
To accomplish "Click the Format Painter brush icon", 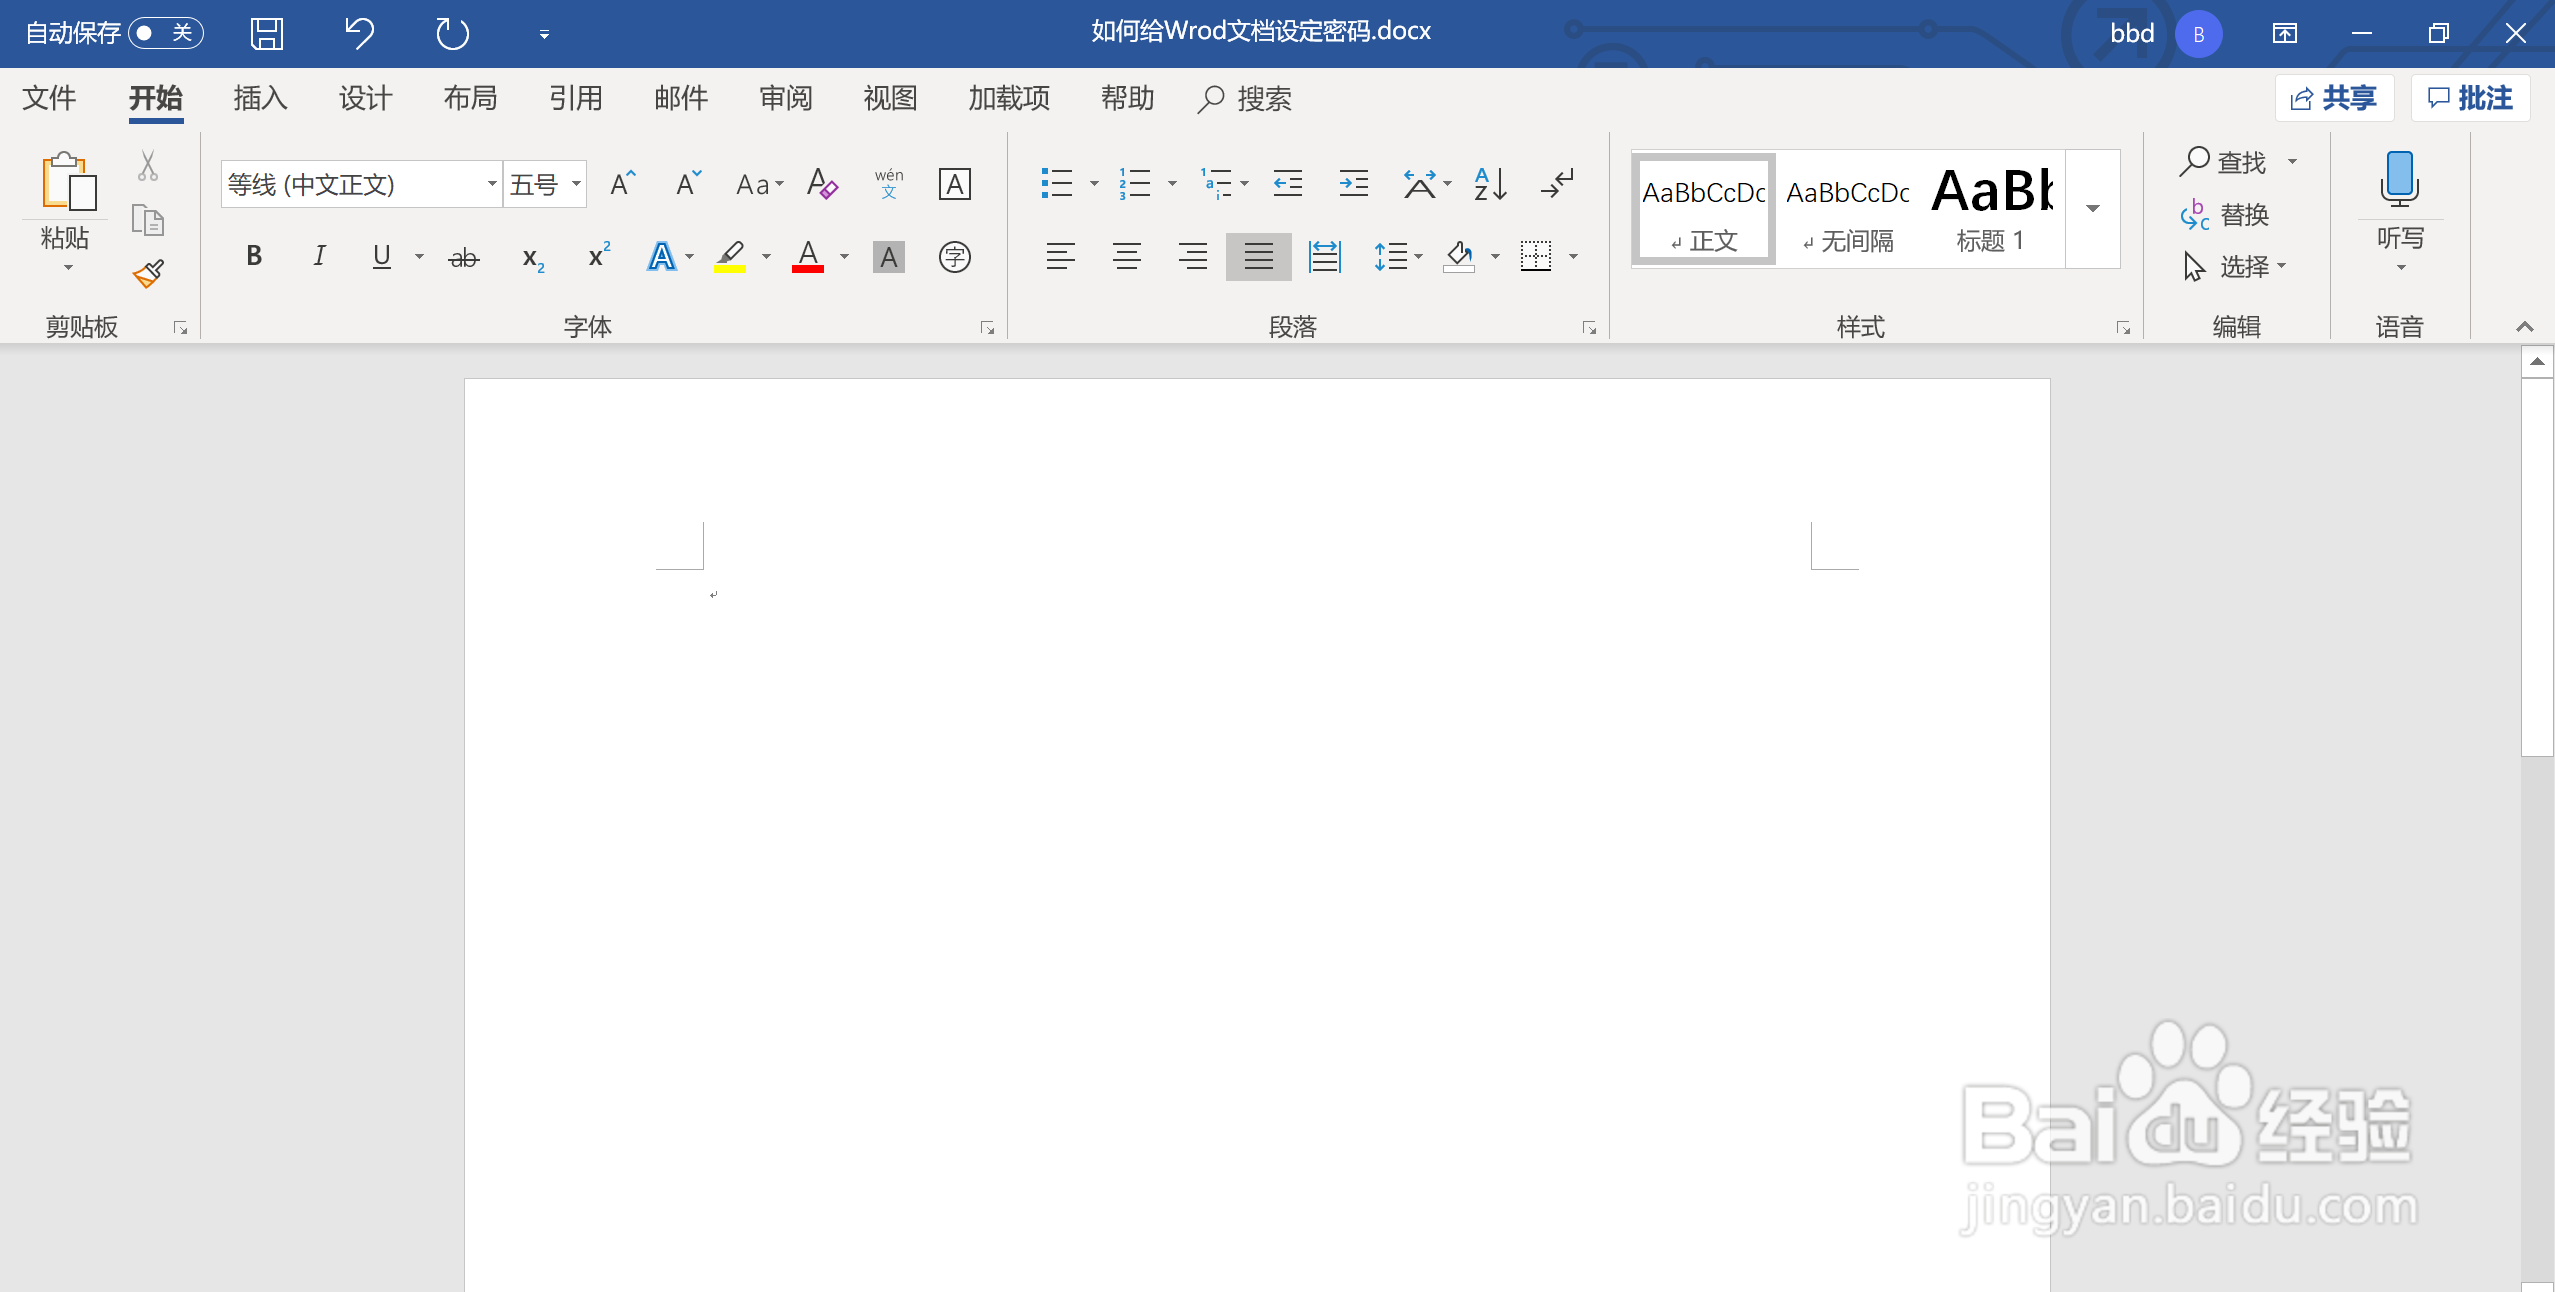I will (148, 274).
